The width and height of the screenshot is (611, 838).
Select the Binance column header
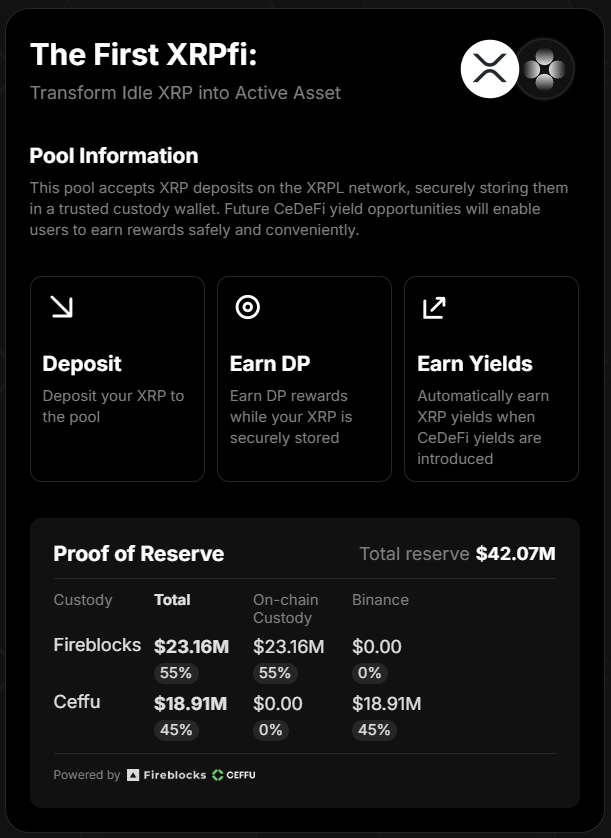pyautogui.click(x=380, y=600)
